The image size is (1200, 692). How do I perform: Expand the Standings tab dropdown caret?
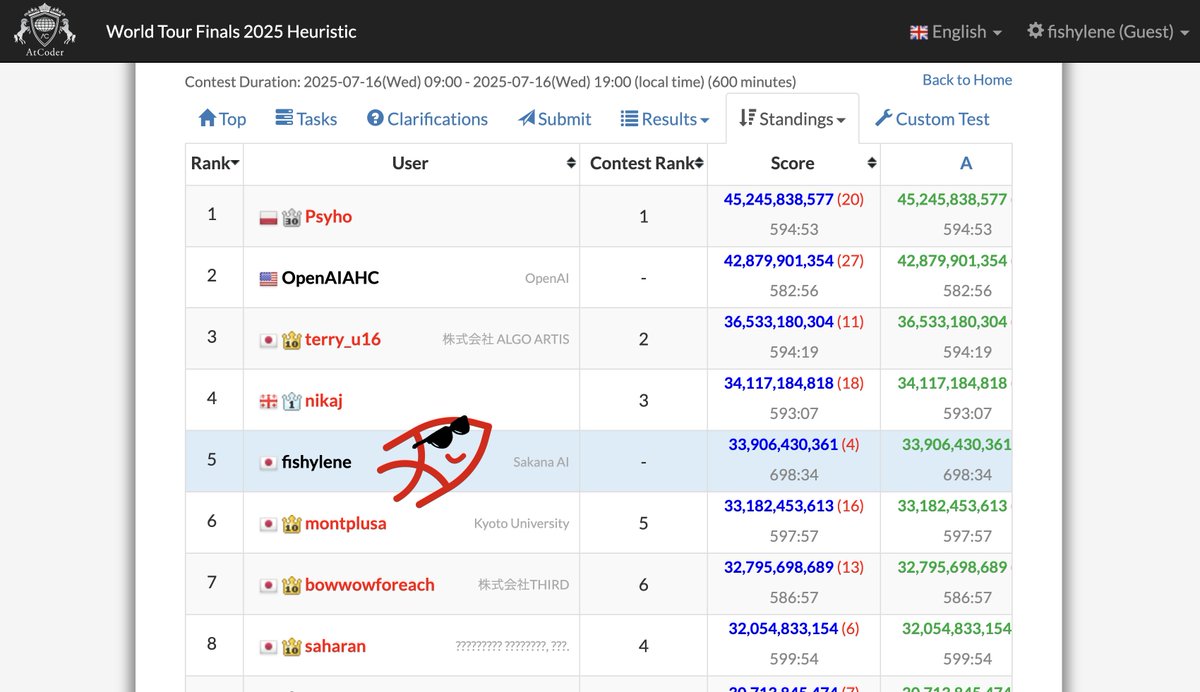pyautogui.click(x=841, y=120)
